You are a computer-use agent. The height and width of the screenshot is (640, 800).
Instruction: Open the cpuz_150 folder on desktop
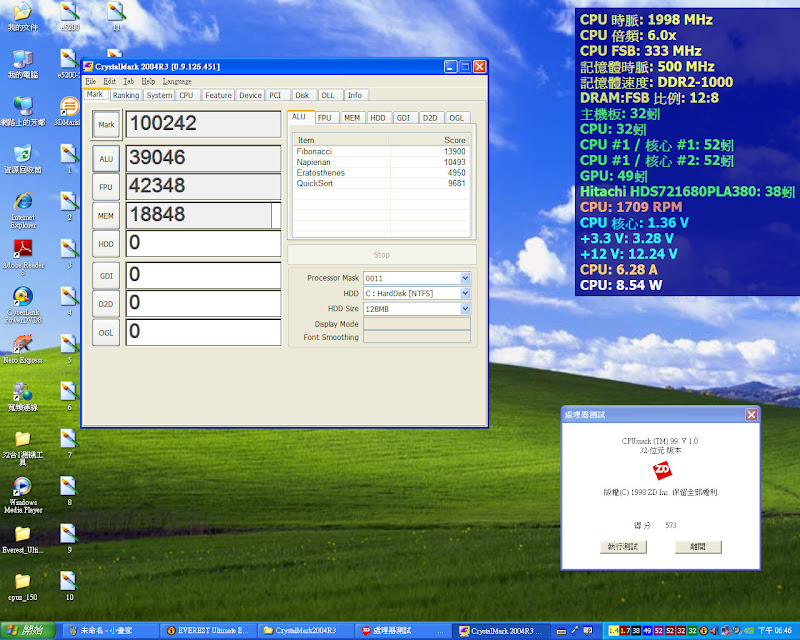22,581
